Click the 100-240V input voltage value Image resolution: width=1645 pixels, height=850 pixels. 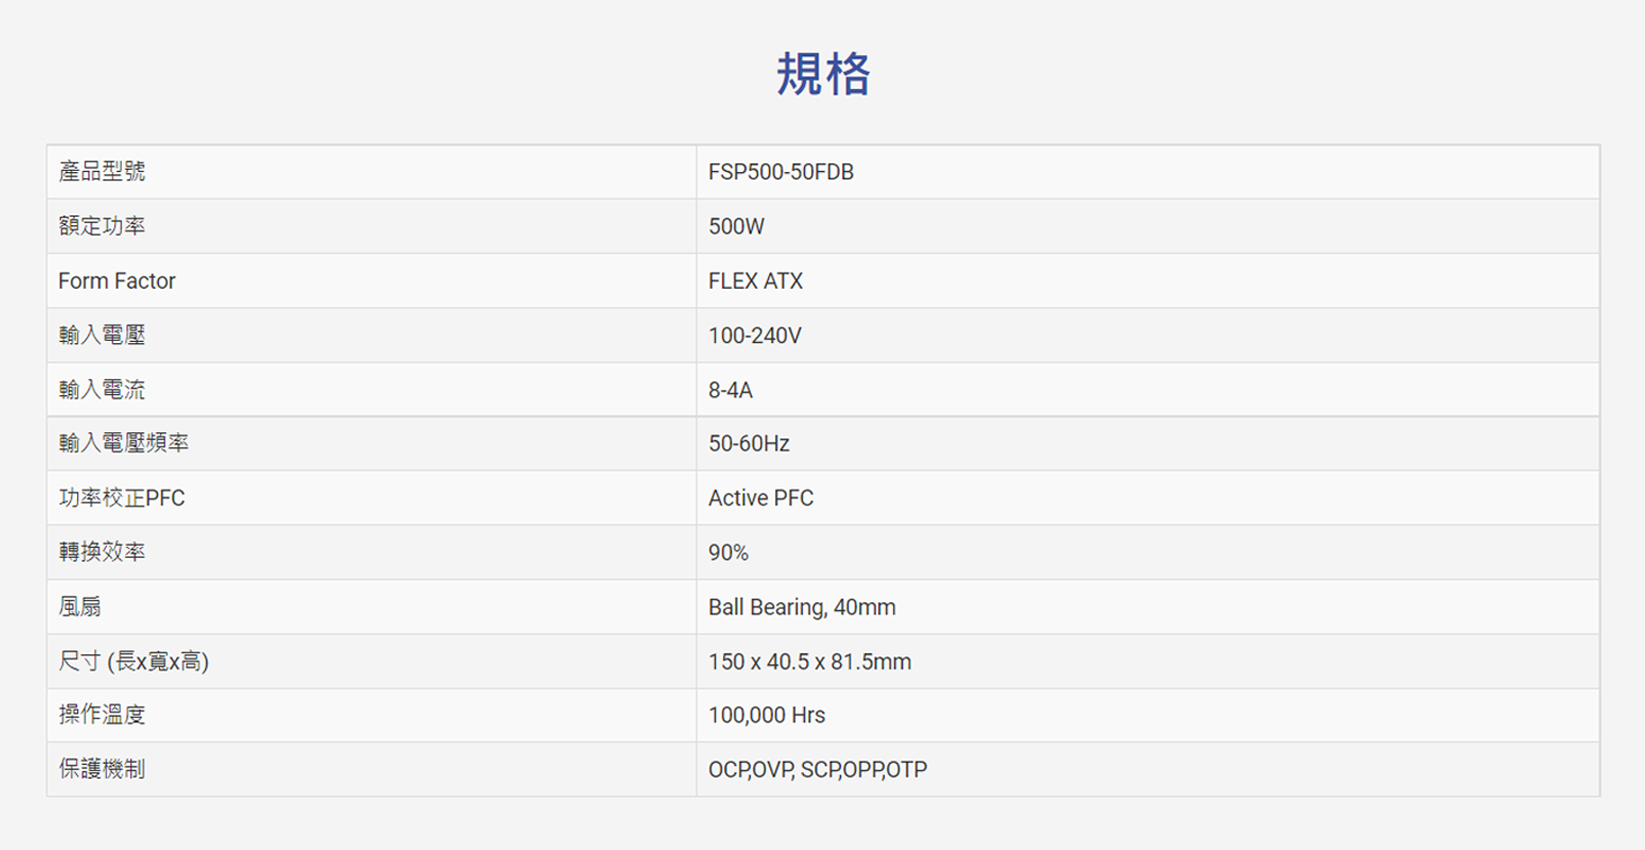click(x=754, y=336)
